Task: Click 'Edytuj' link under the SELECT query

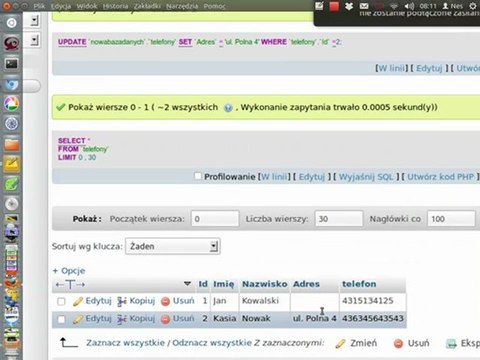Action: pos(312,177)
